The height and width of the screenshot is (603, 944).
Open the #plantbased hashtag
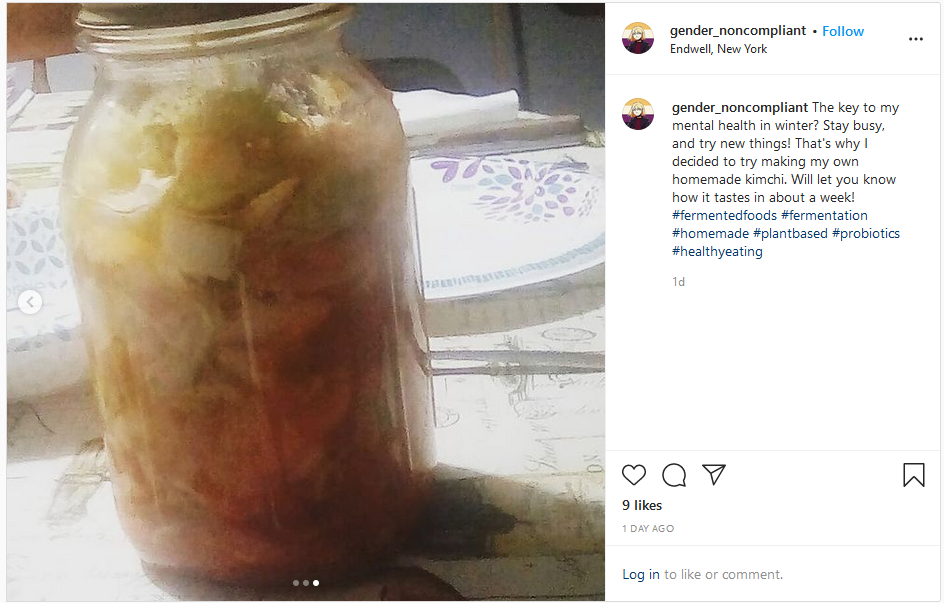click(x=790, y=233)
